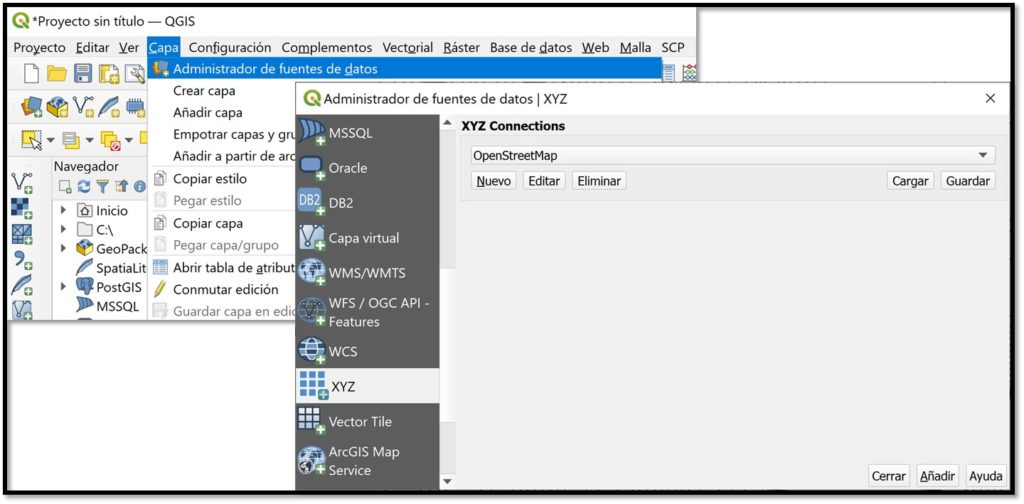Viewport: 1024px width, 504px height.
Task: Select the XYZ source in sidebar
Action: pos(367,386)
